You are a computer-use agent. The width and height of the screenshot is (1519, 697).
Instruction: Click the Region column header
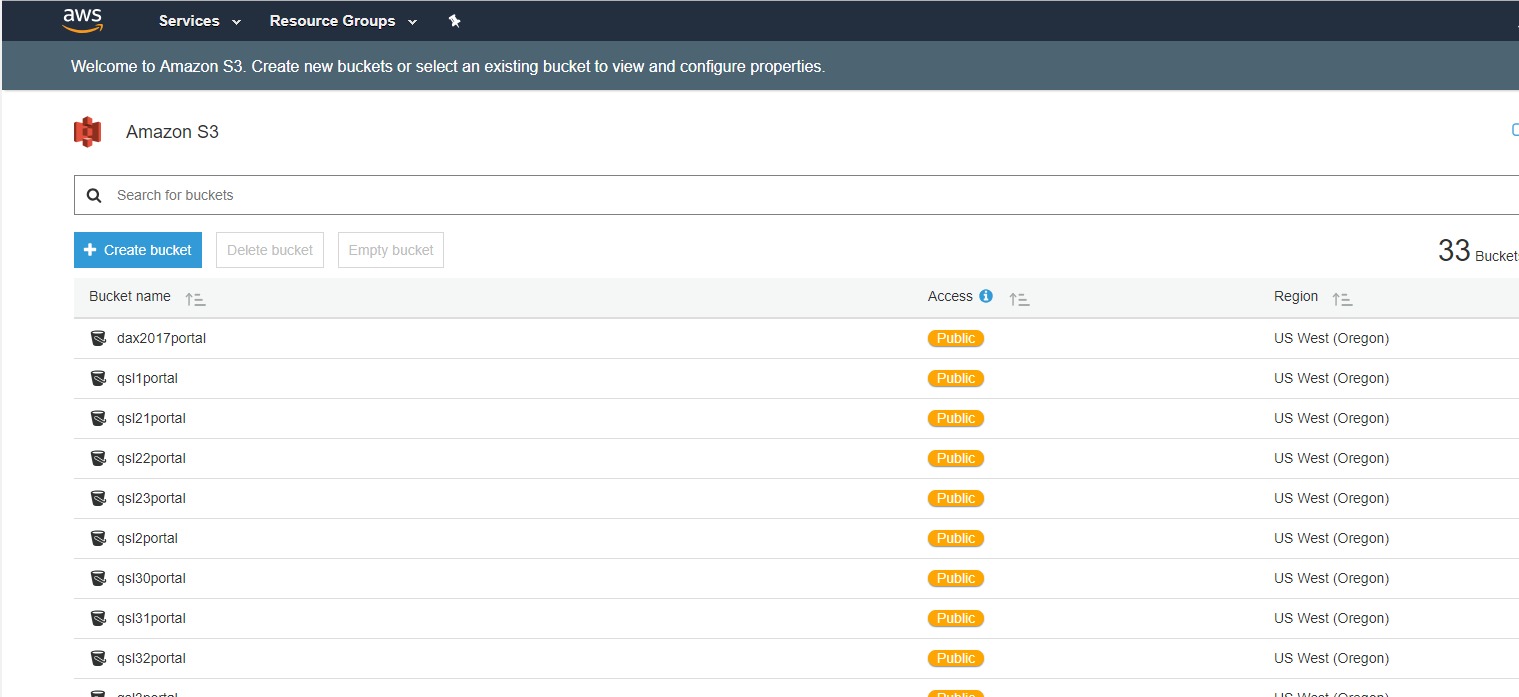[1296, 296]
